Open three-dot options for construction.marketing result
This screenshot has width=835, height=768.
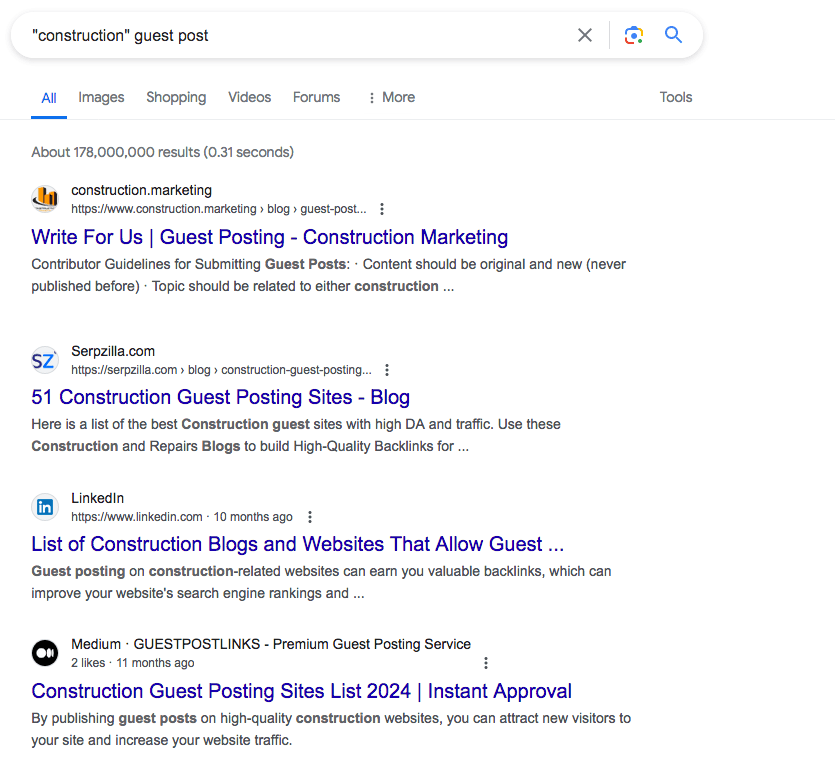[382, 210]
